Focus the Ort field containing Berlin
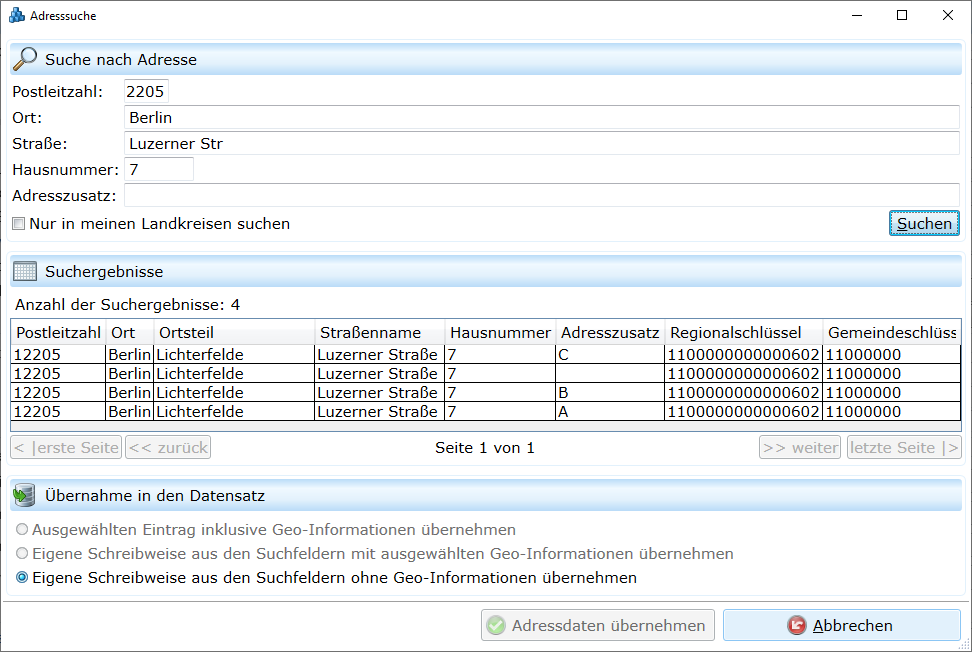This screenshot has width=972, height=652. (x=540, y=118)
